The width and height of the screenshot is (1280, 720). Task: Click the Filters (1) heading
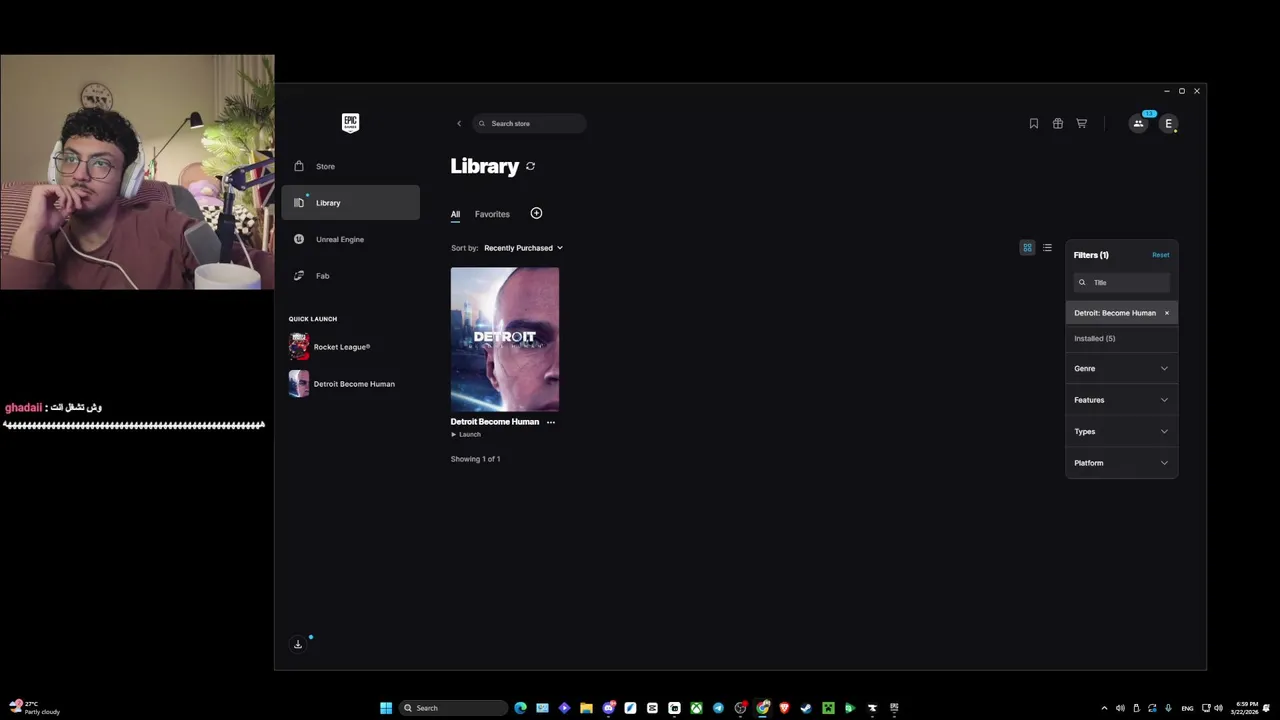(x=1091, y=255)
